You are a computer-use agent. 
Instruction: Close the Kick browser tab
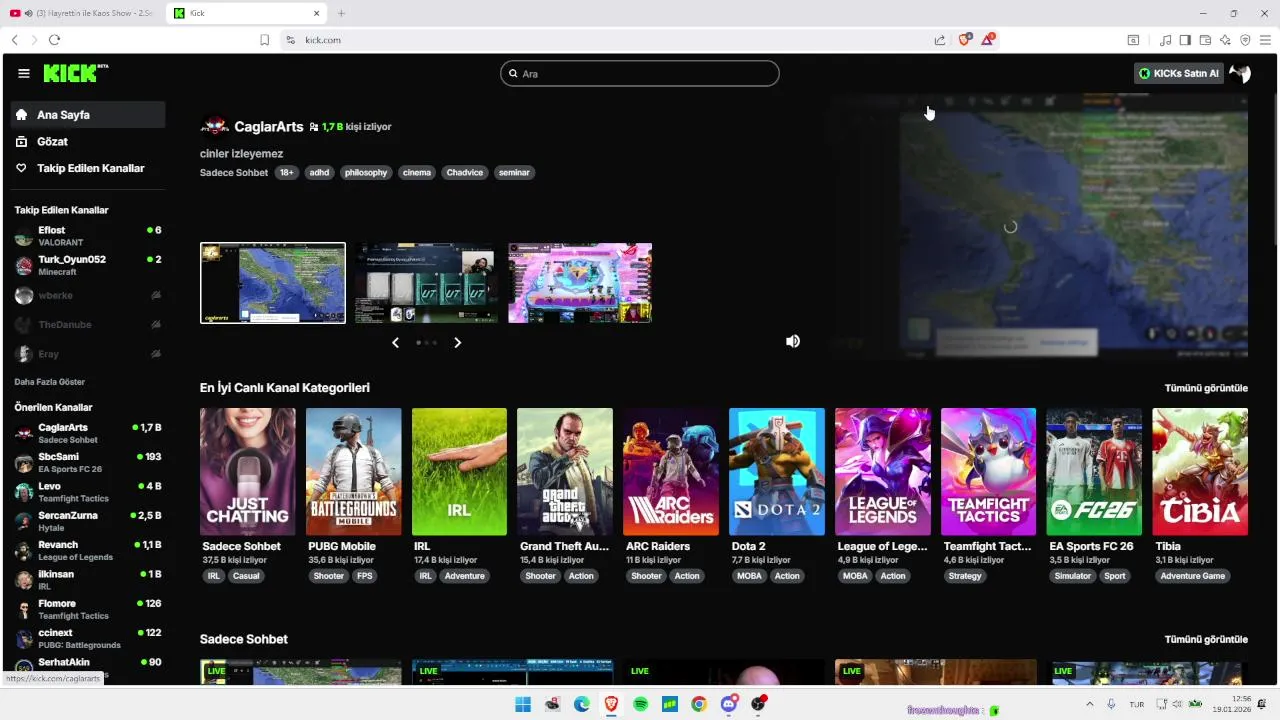317,13
